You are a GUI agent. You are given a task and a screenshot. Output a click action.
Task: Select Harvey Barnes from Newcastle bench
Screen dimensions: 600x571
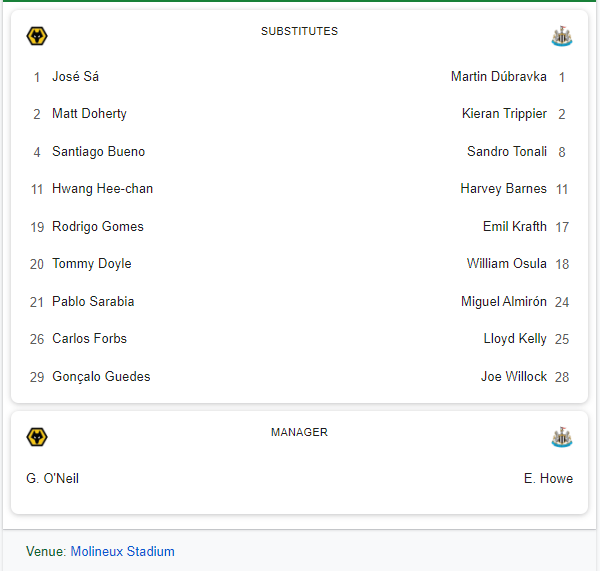point(504,189)
